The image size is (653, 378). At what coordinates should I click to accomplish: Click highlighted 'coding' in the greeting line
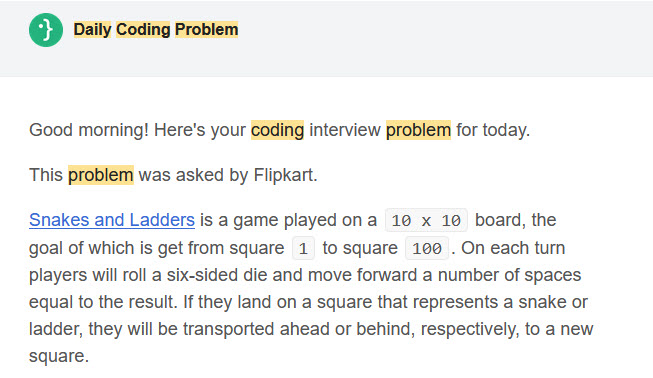tap(277, 130)
